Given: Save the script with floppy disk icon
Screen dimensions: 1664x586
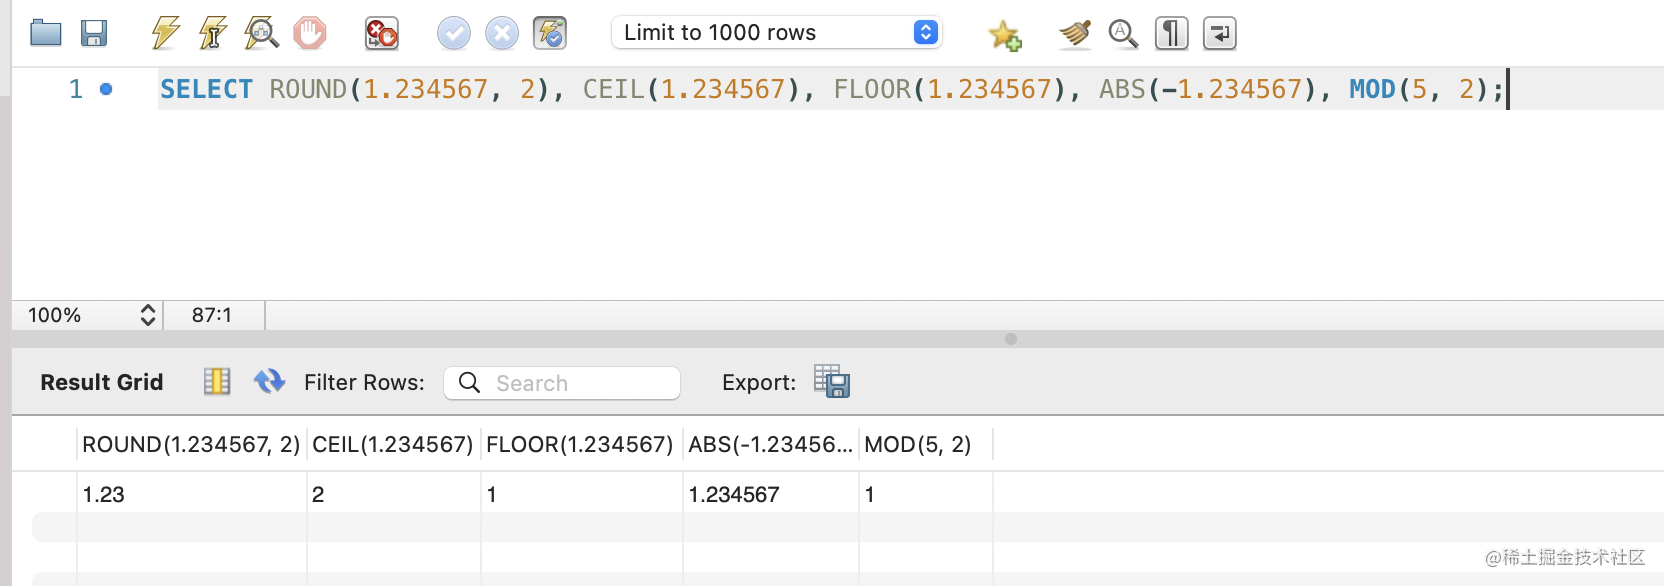Looking at the screenshot, I should click(94, 33).
